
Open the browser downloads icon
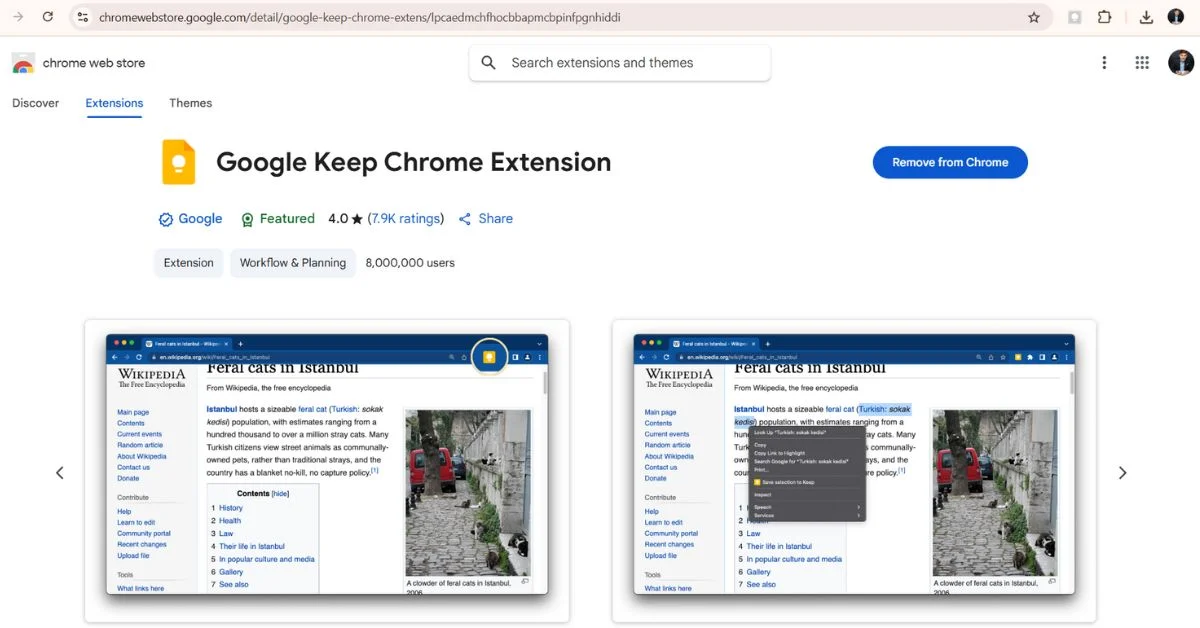tap(1146, 17)
